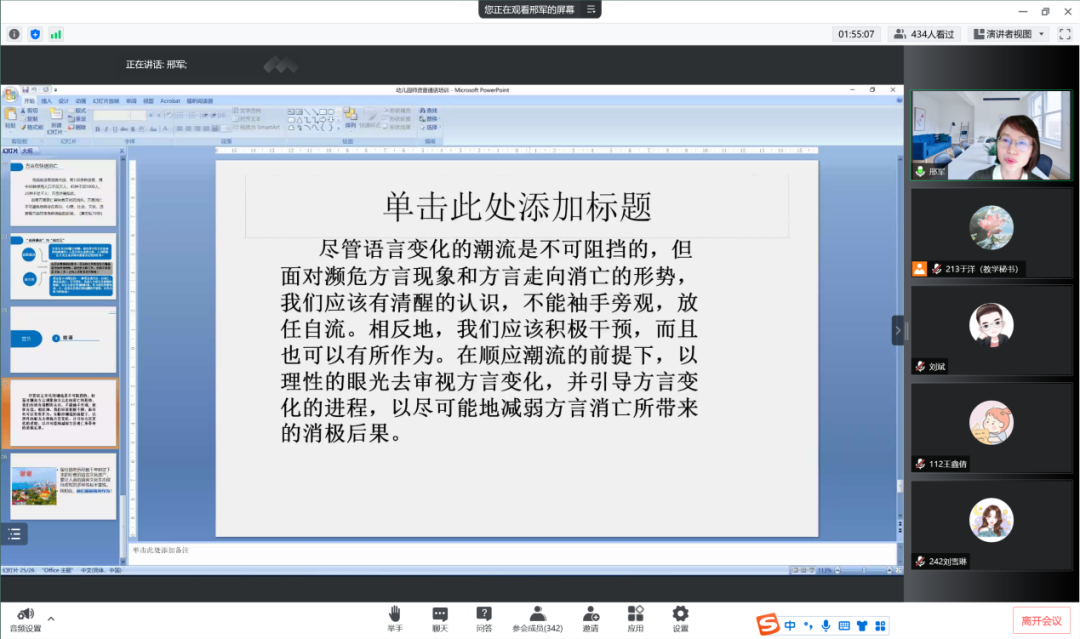This screenshot has height=639, width=1080.
Task: Collapse the participant video side panel
Action: click(897, 330)
